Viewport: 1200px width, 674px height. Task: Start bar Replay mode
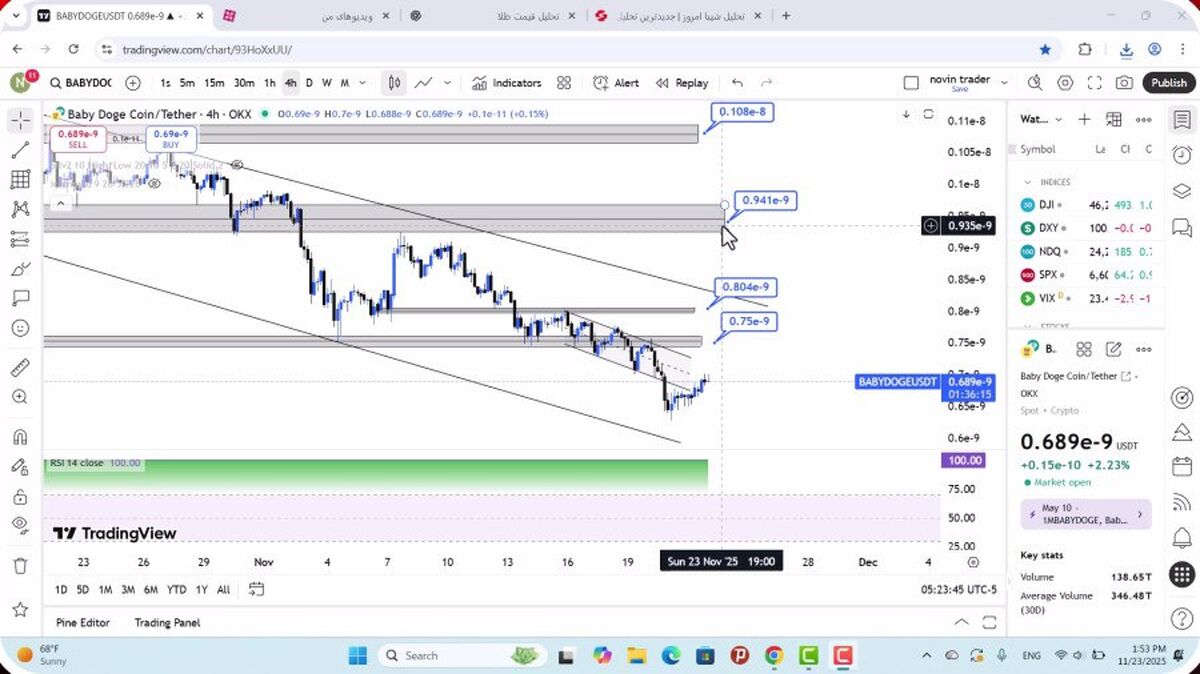682,83
